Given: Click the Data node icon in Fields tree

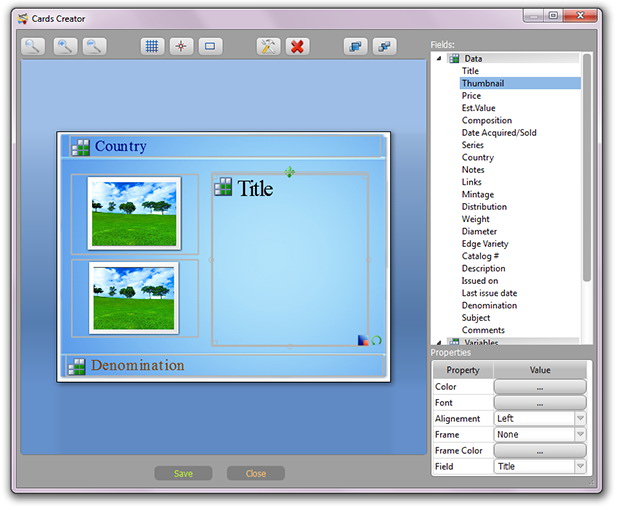Looking at the screenshot, I should 454,59.
